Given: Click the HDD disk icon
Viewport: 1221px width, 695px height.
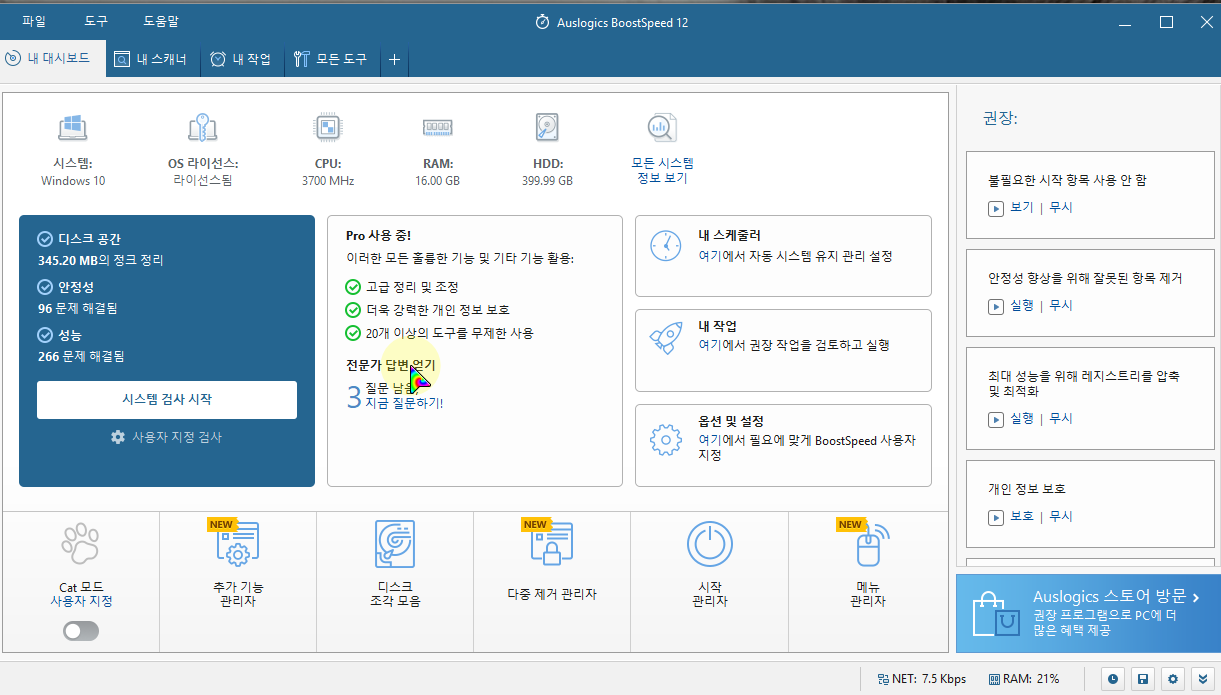Looking at the screenshot, I should 547,127.
